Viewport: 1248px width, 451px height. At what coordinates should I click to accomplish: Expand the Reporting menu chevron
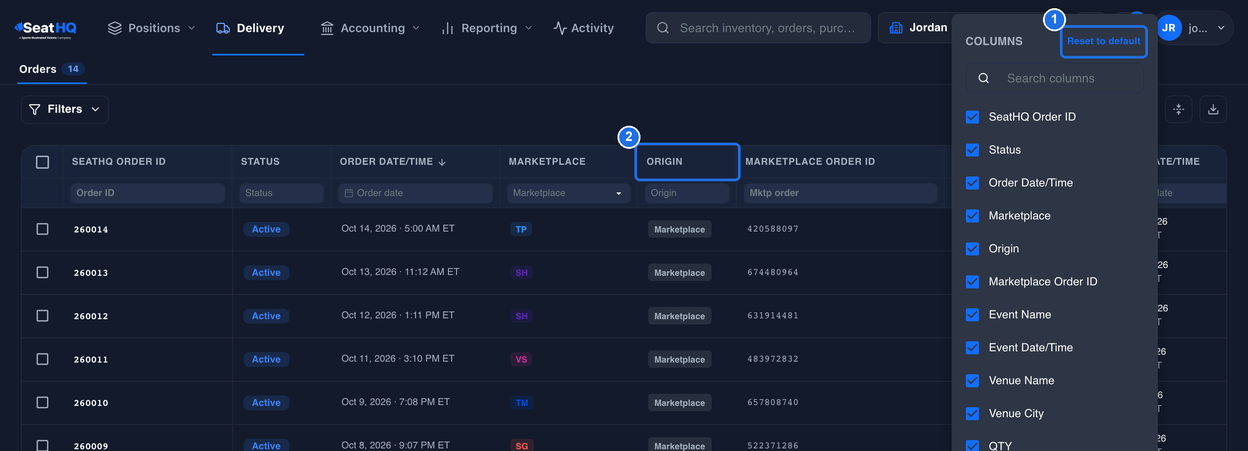(x=528, y=28)
